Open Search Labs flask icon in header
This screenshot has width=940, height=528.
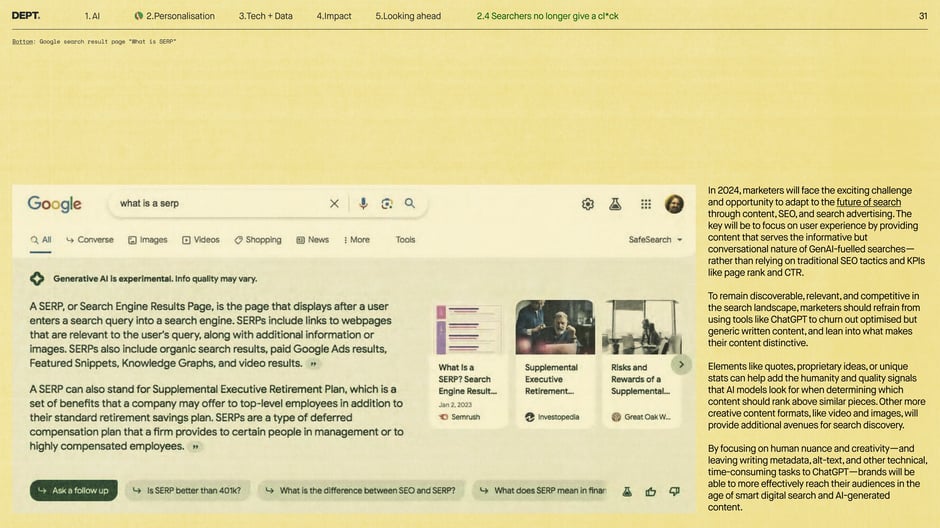click(615, 204)
